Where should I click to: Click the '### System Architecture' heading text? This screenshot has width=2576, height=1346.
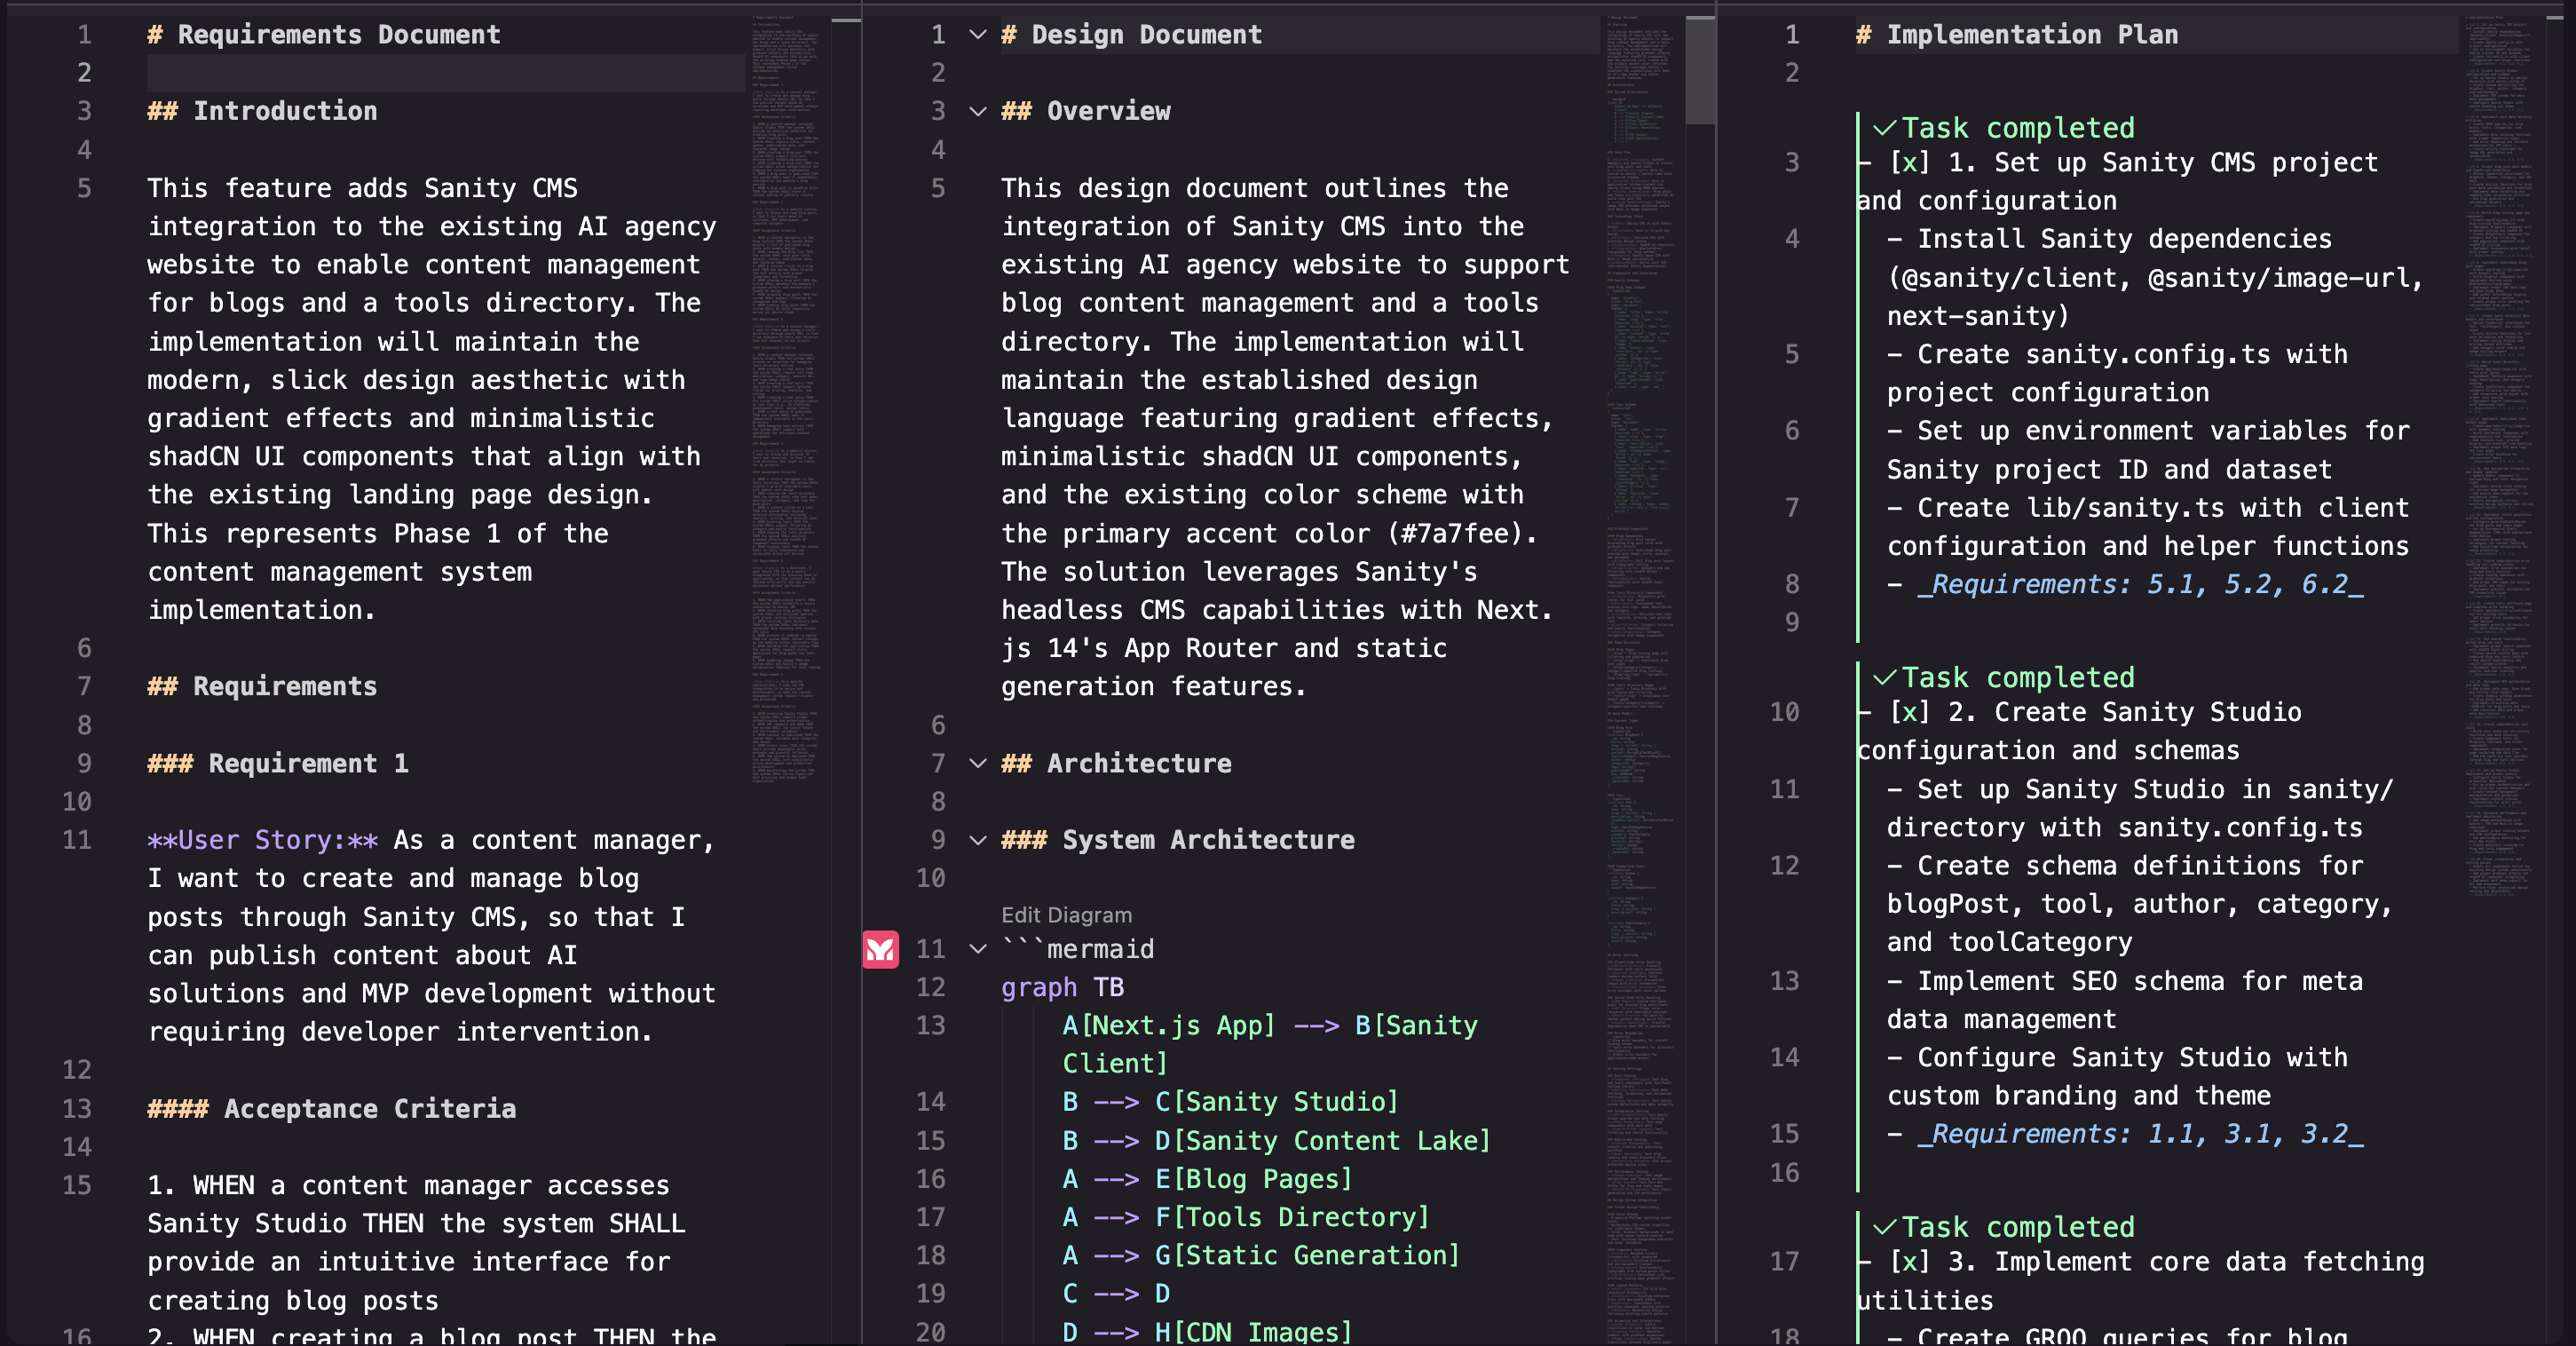click(1178, 840)
